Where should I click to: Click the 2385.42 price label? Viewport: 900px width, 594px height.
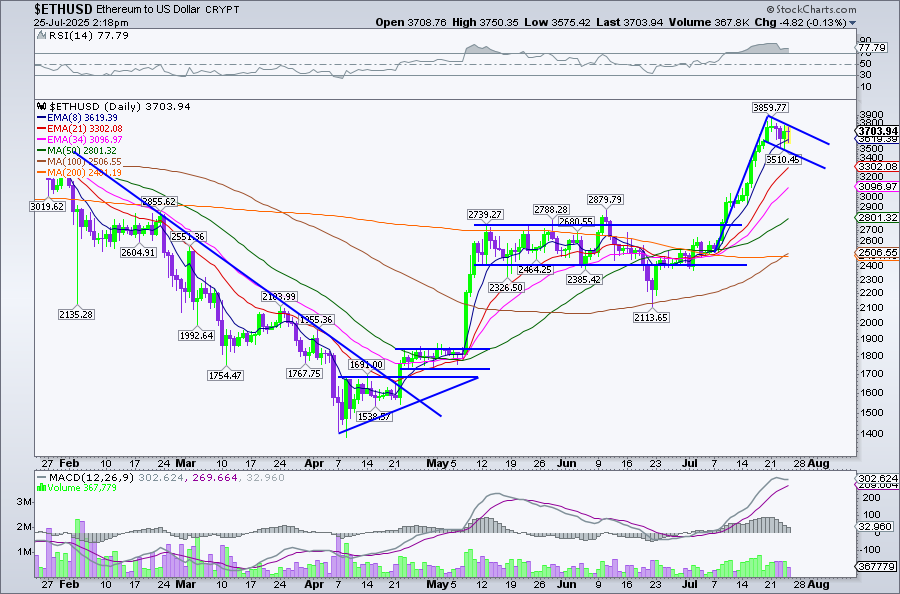pyautogui.click(x=584, y=279)
